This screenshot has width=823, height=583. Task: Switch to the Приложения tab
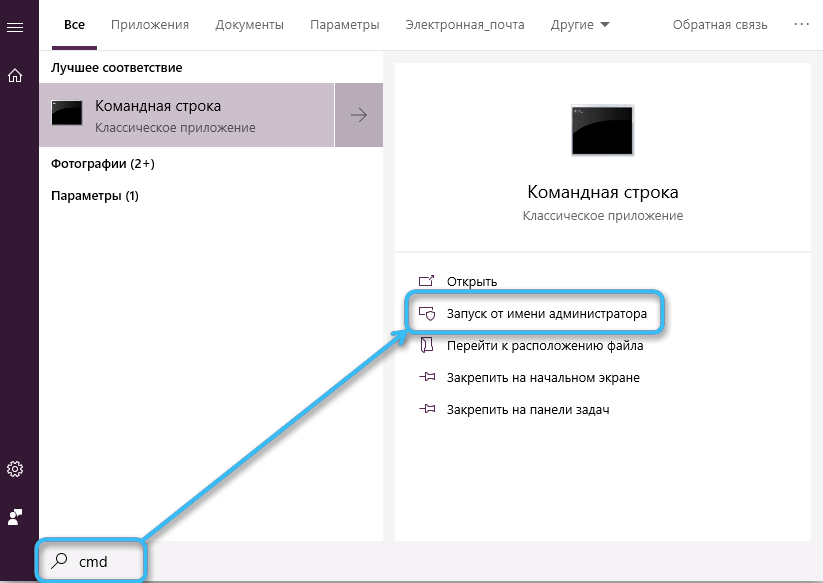pos(148,24)
